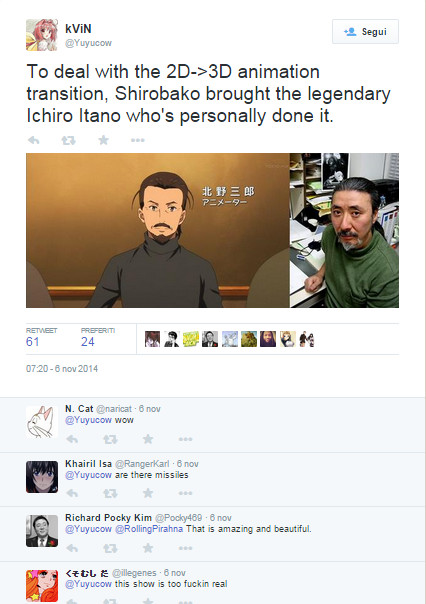Open more options on Khairil Isa's reply
This screenshot has height=604, width=426.
pyautogui.click(x=185, y=493)
